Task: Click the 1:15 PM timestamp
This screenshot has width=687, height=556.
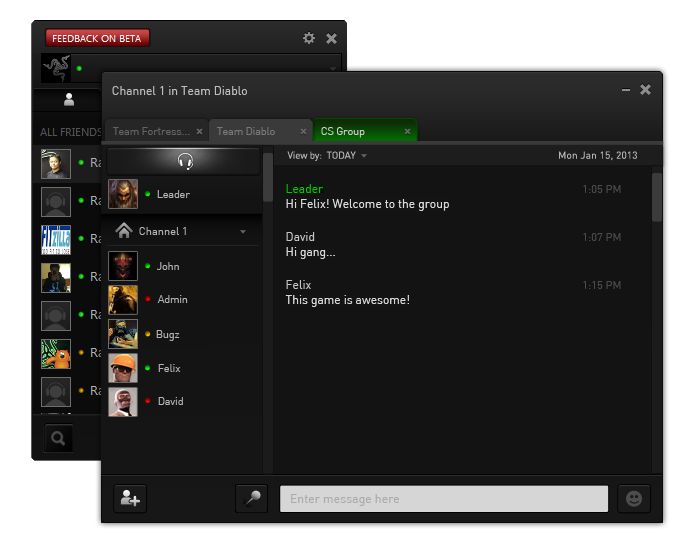Action: coord(602,285)
